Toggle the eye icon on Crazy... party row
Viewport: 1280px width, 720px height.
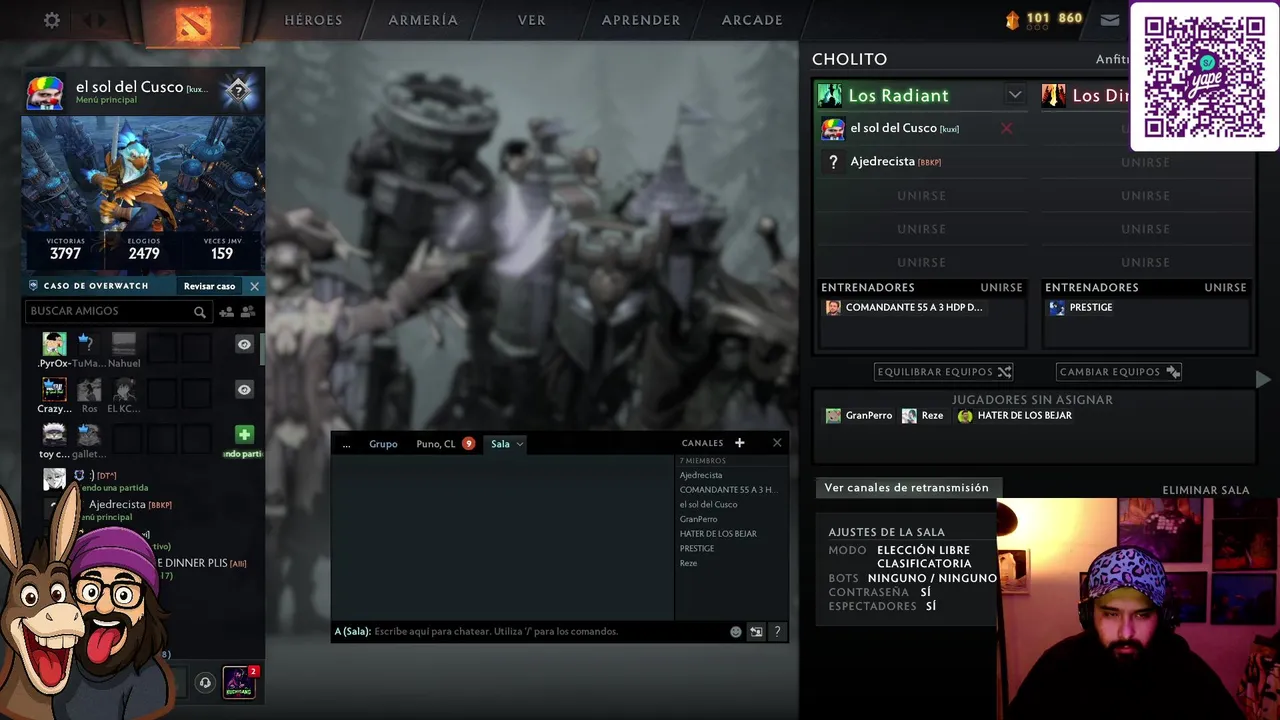click(x=244, y=389)
